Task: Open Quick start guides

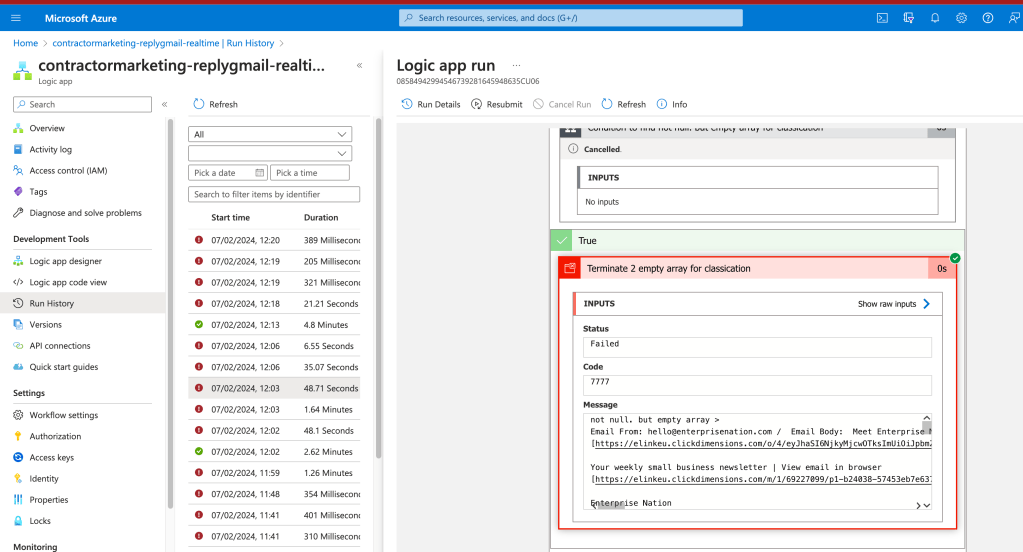Action: click(x=63, y=367)
